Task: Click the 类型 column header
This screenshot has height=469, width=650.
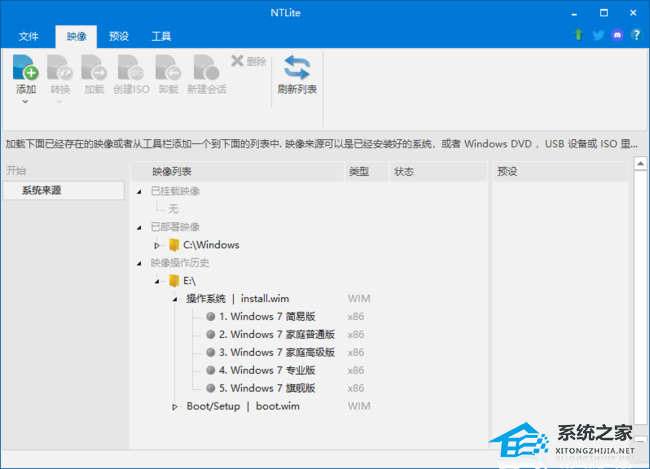Action: pos(366,171)
